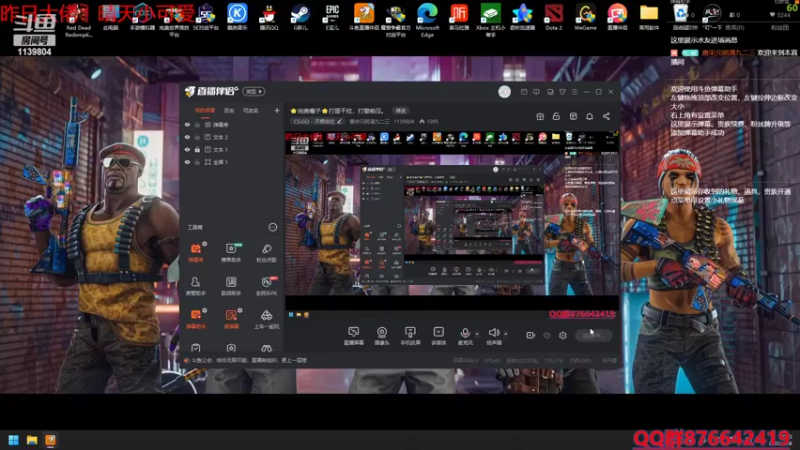Expand microphone options arrow
The image size is (800, 450).
[477, 334]
